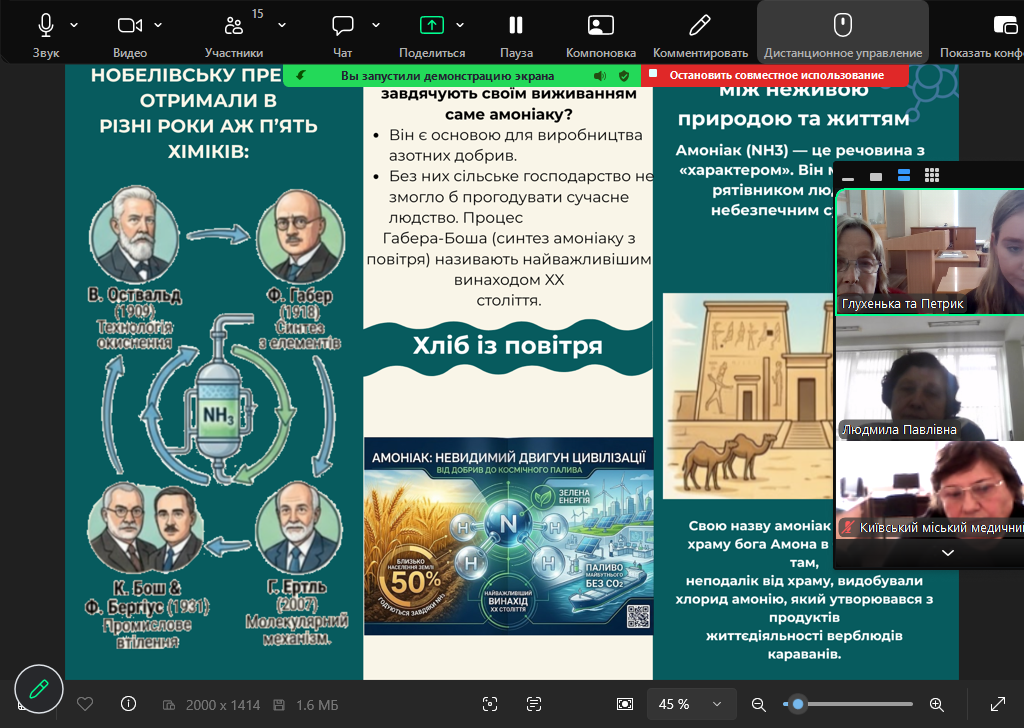Click the visual search scan icon
This screenshot has height=728, width=1024.
pyautogui.click(x=490, y=704)
